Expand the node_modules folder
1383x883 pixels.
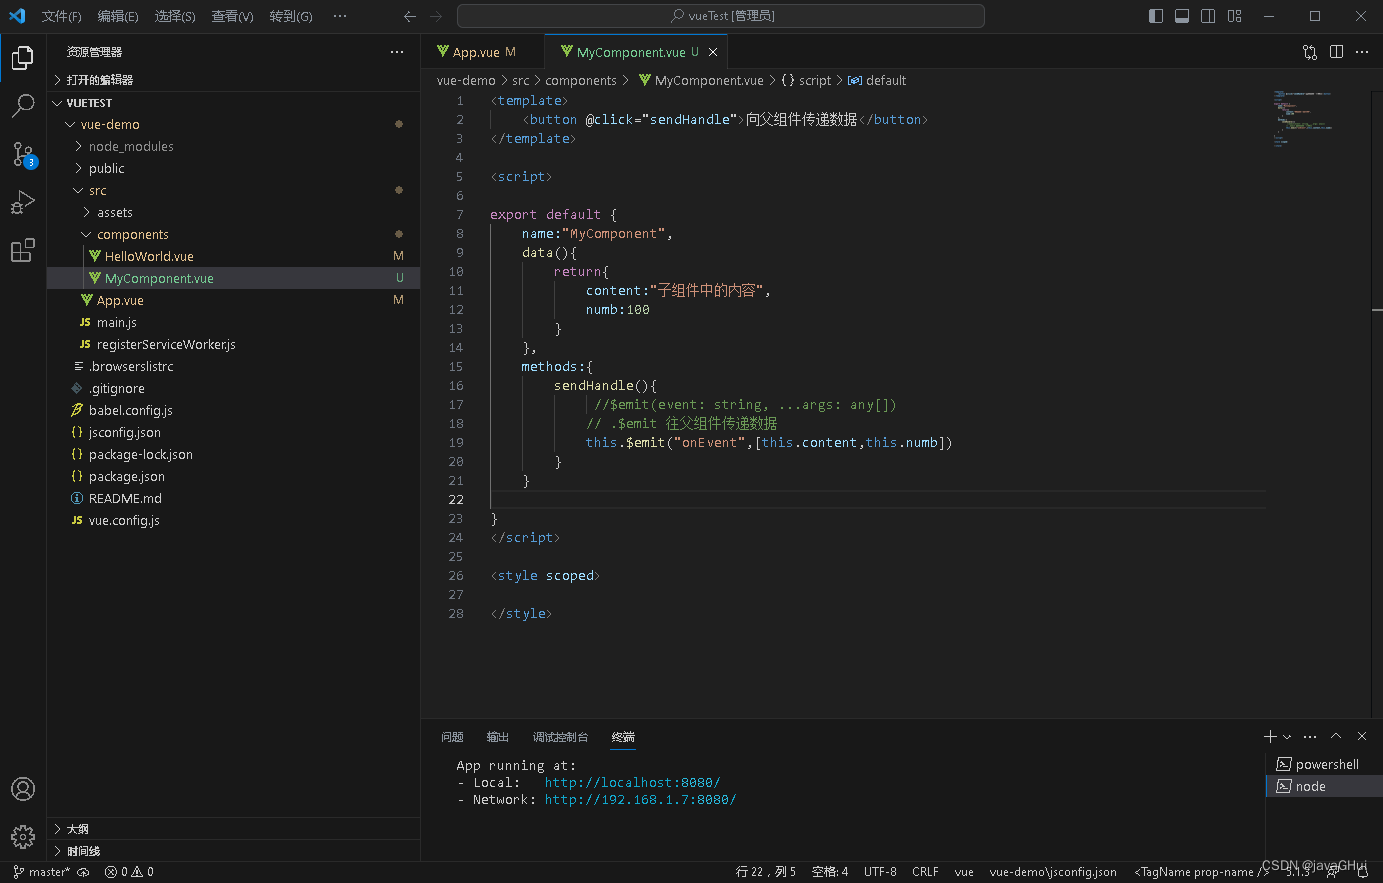tap(129, 146)
